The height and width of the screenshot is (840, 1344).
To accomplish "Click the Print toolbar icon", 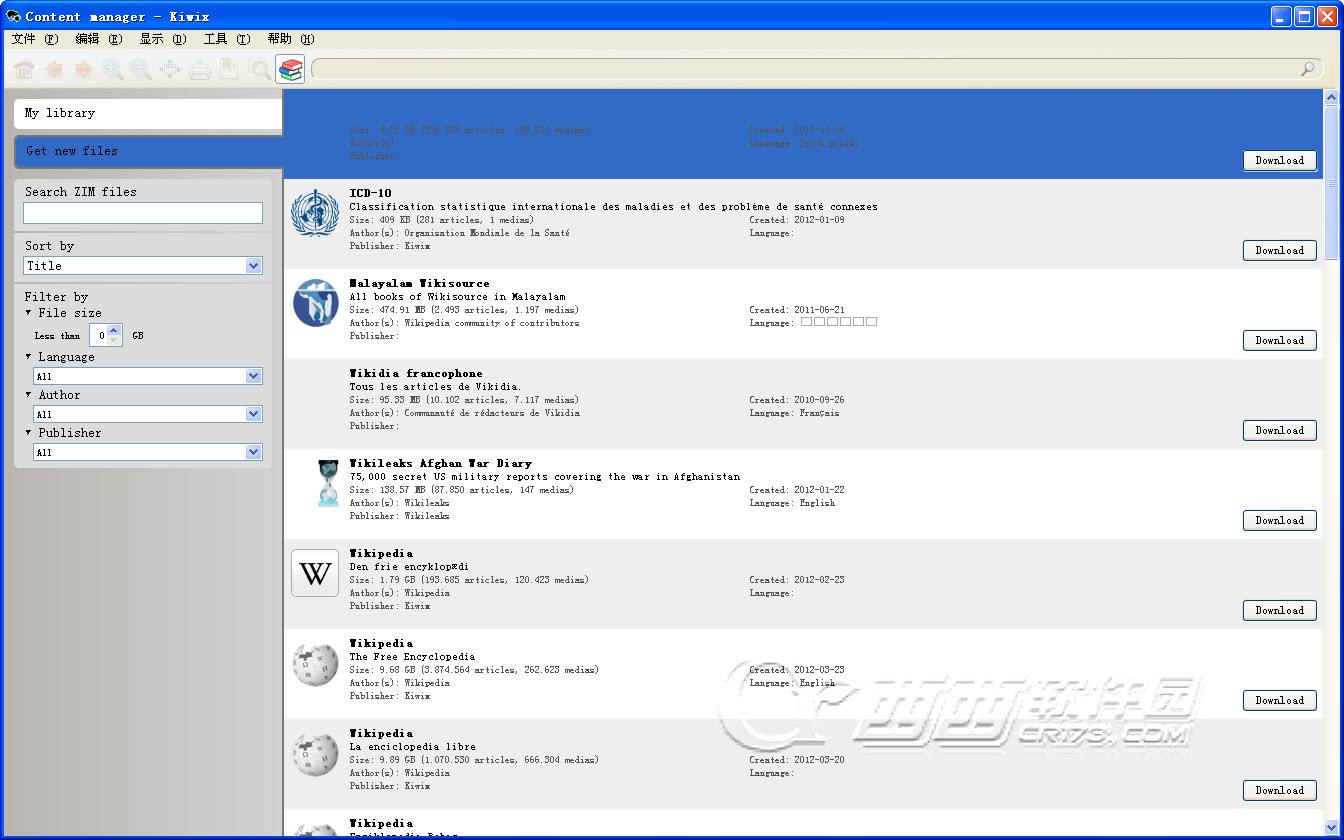I will tap(200, 69).
